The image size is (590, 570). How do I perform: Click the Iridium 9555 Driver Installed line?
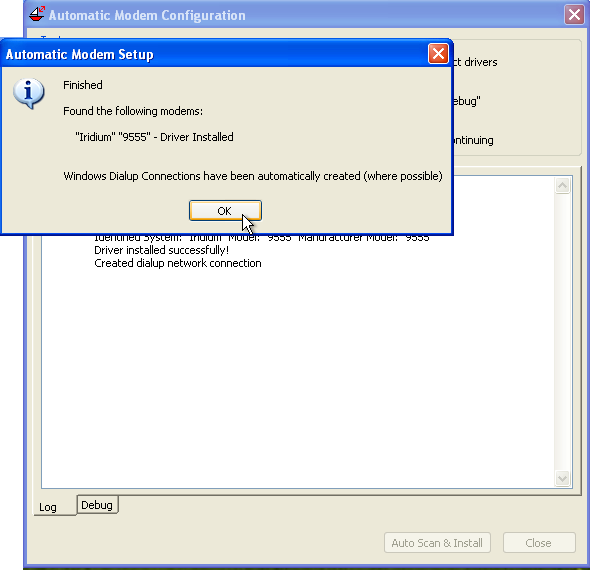point(154,137)
